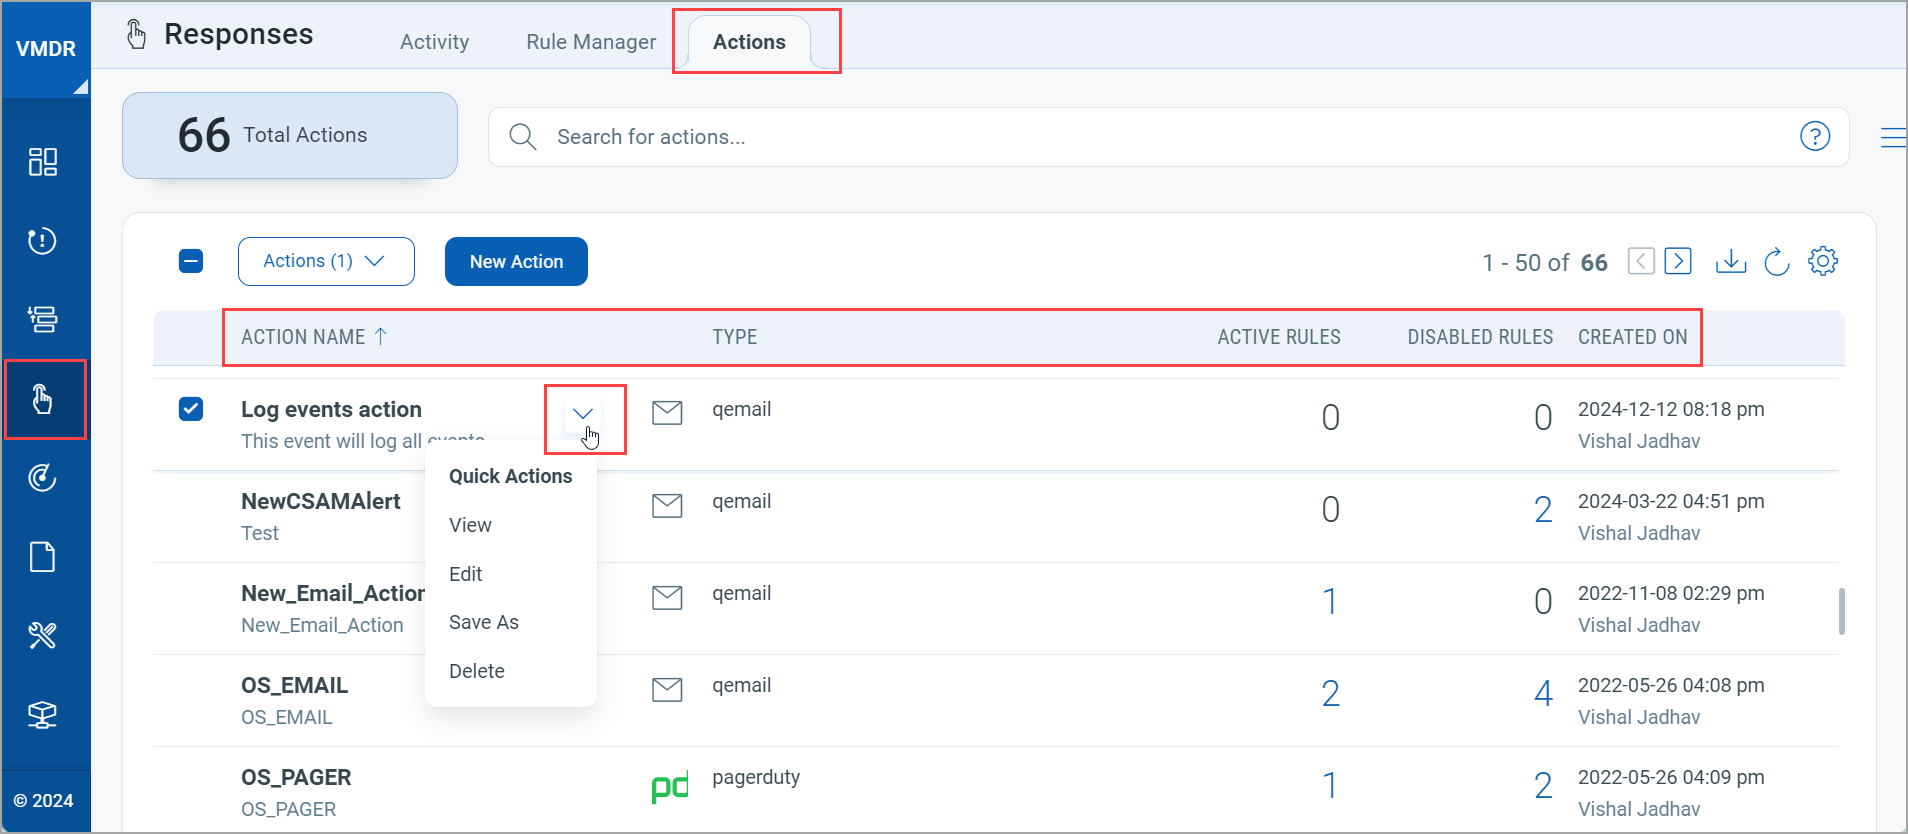Open the VMDR module picker
Viewport: 1908px width, 834px height.
(x=46, y=49)
